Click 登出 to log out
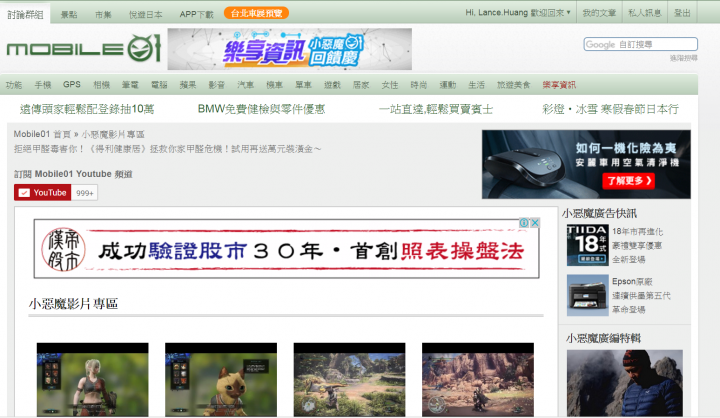Viewport: 720px width, 418px height. pos(682,13)
